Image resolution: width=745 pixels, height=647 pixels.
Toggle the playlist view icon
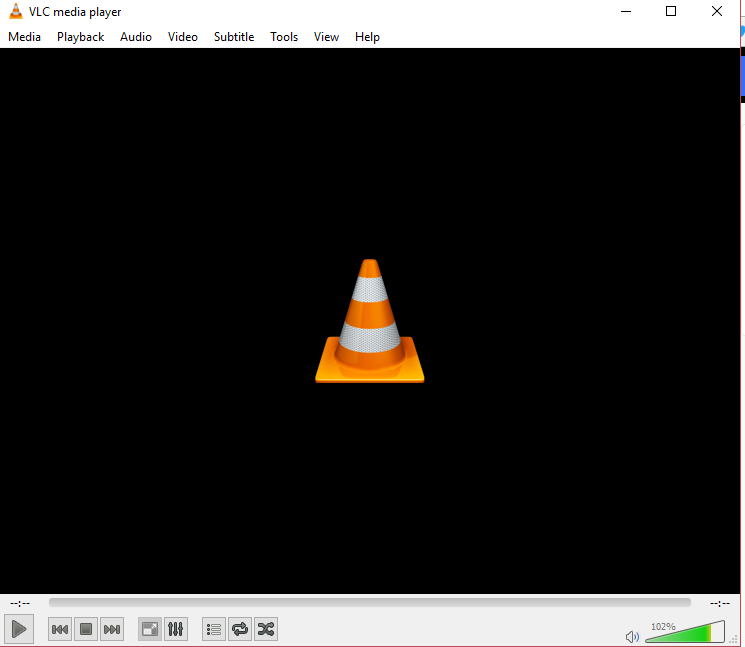214,629
